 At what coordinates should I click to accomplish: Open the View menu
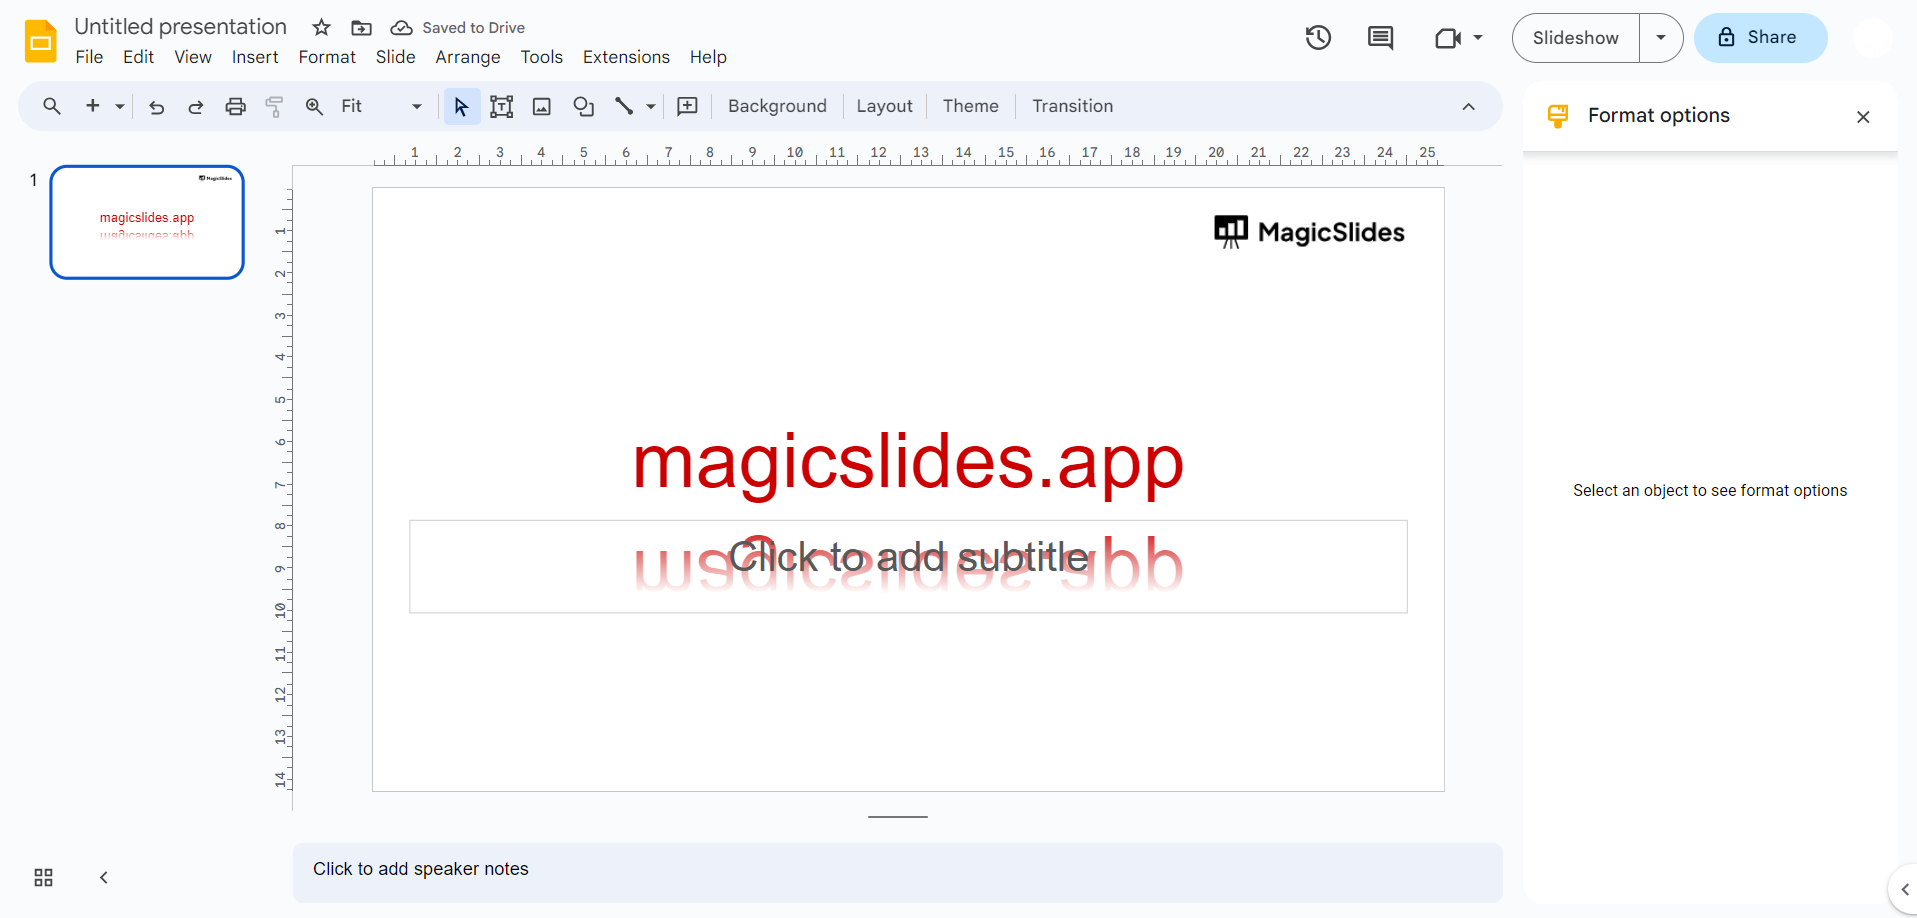pos(193,57)
